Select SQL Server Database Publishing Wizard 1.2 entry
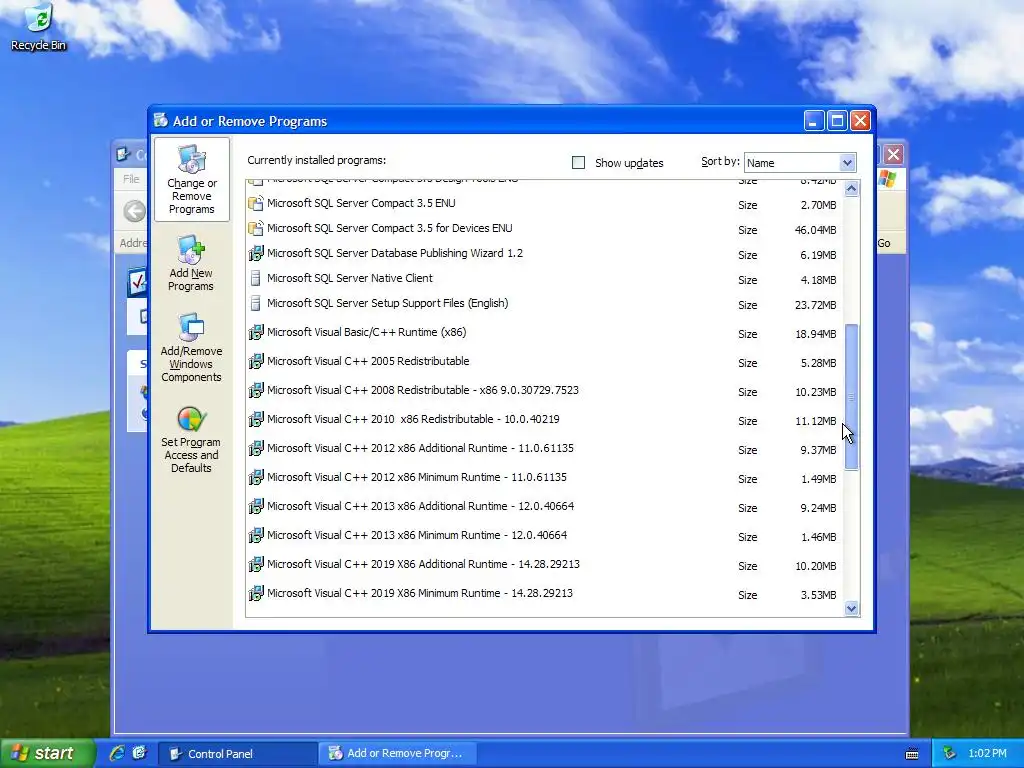This screenshot has width=1024, height=768. [545, 254]
